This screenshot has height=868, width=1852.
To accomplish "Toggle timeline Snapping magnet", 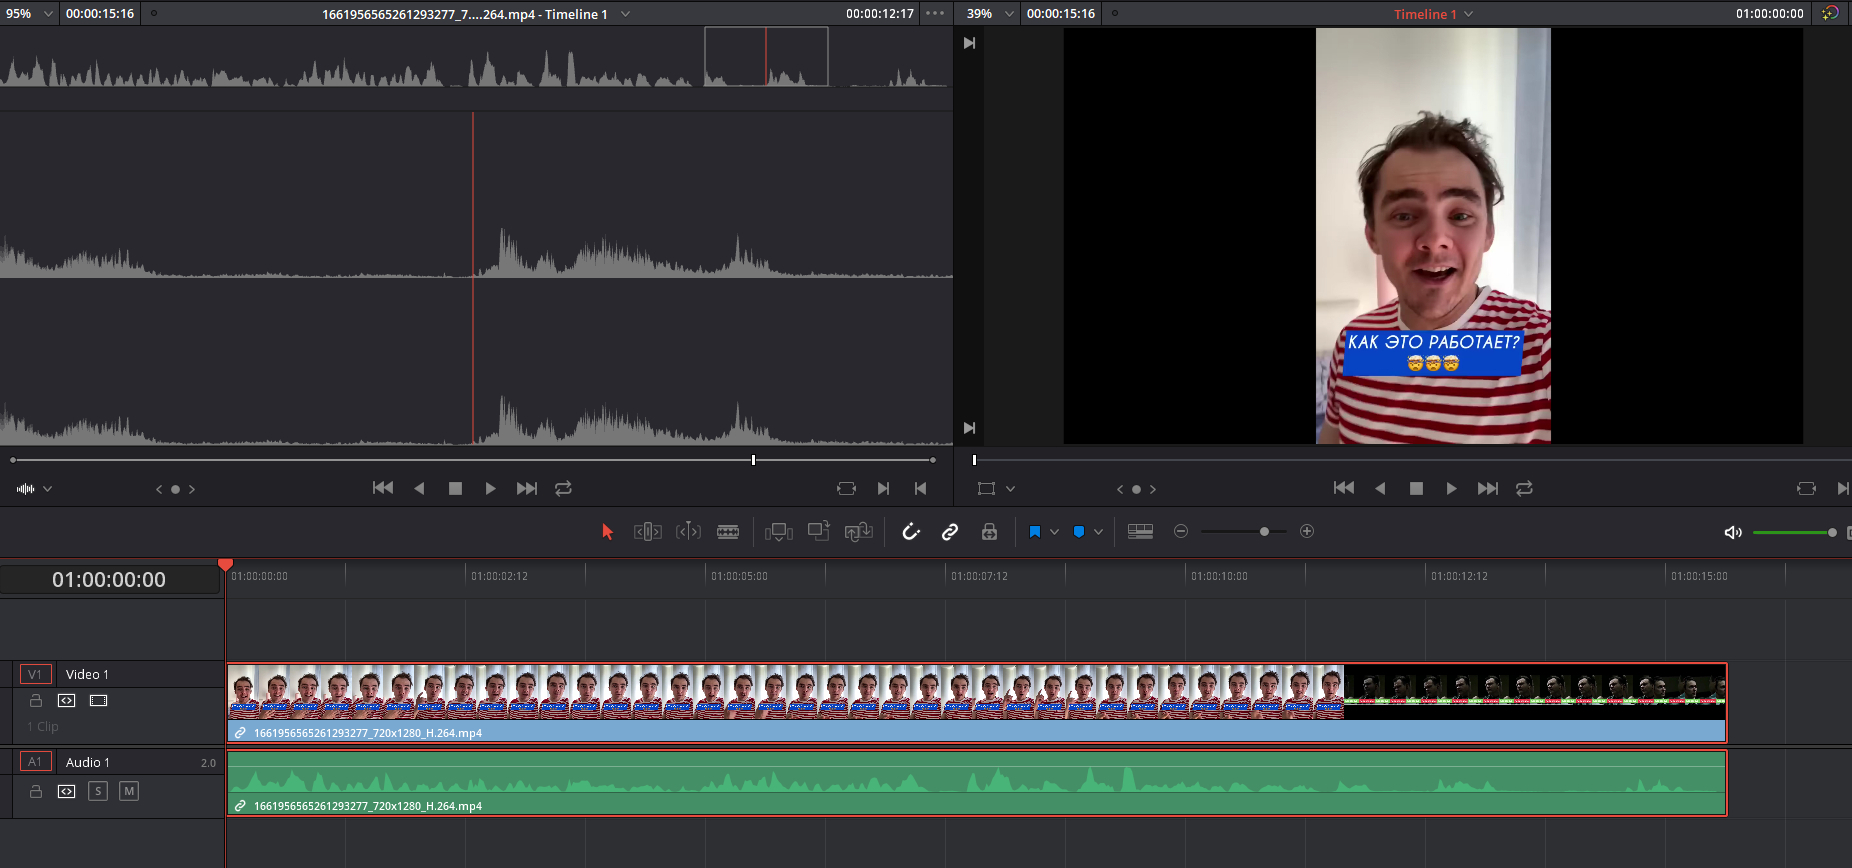I will (910, 532).
